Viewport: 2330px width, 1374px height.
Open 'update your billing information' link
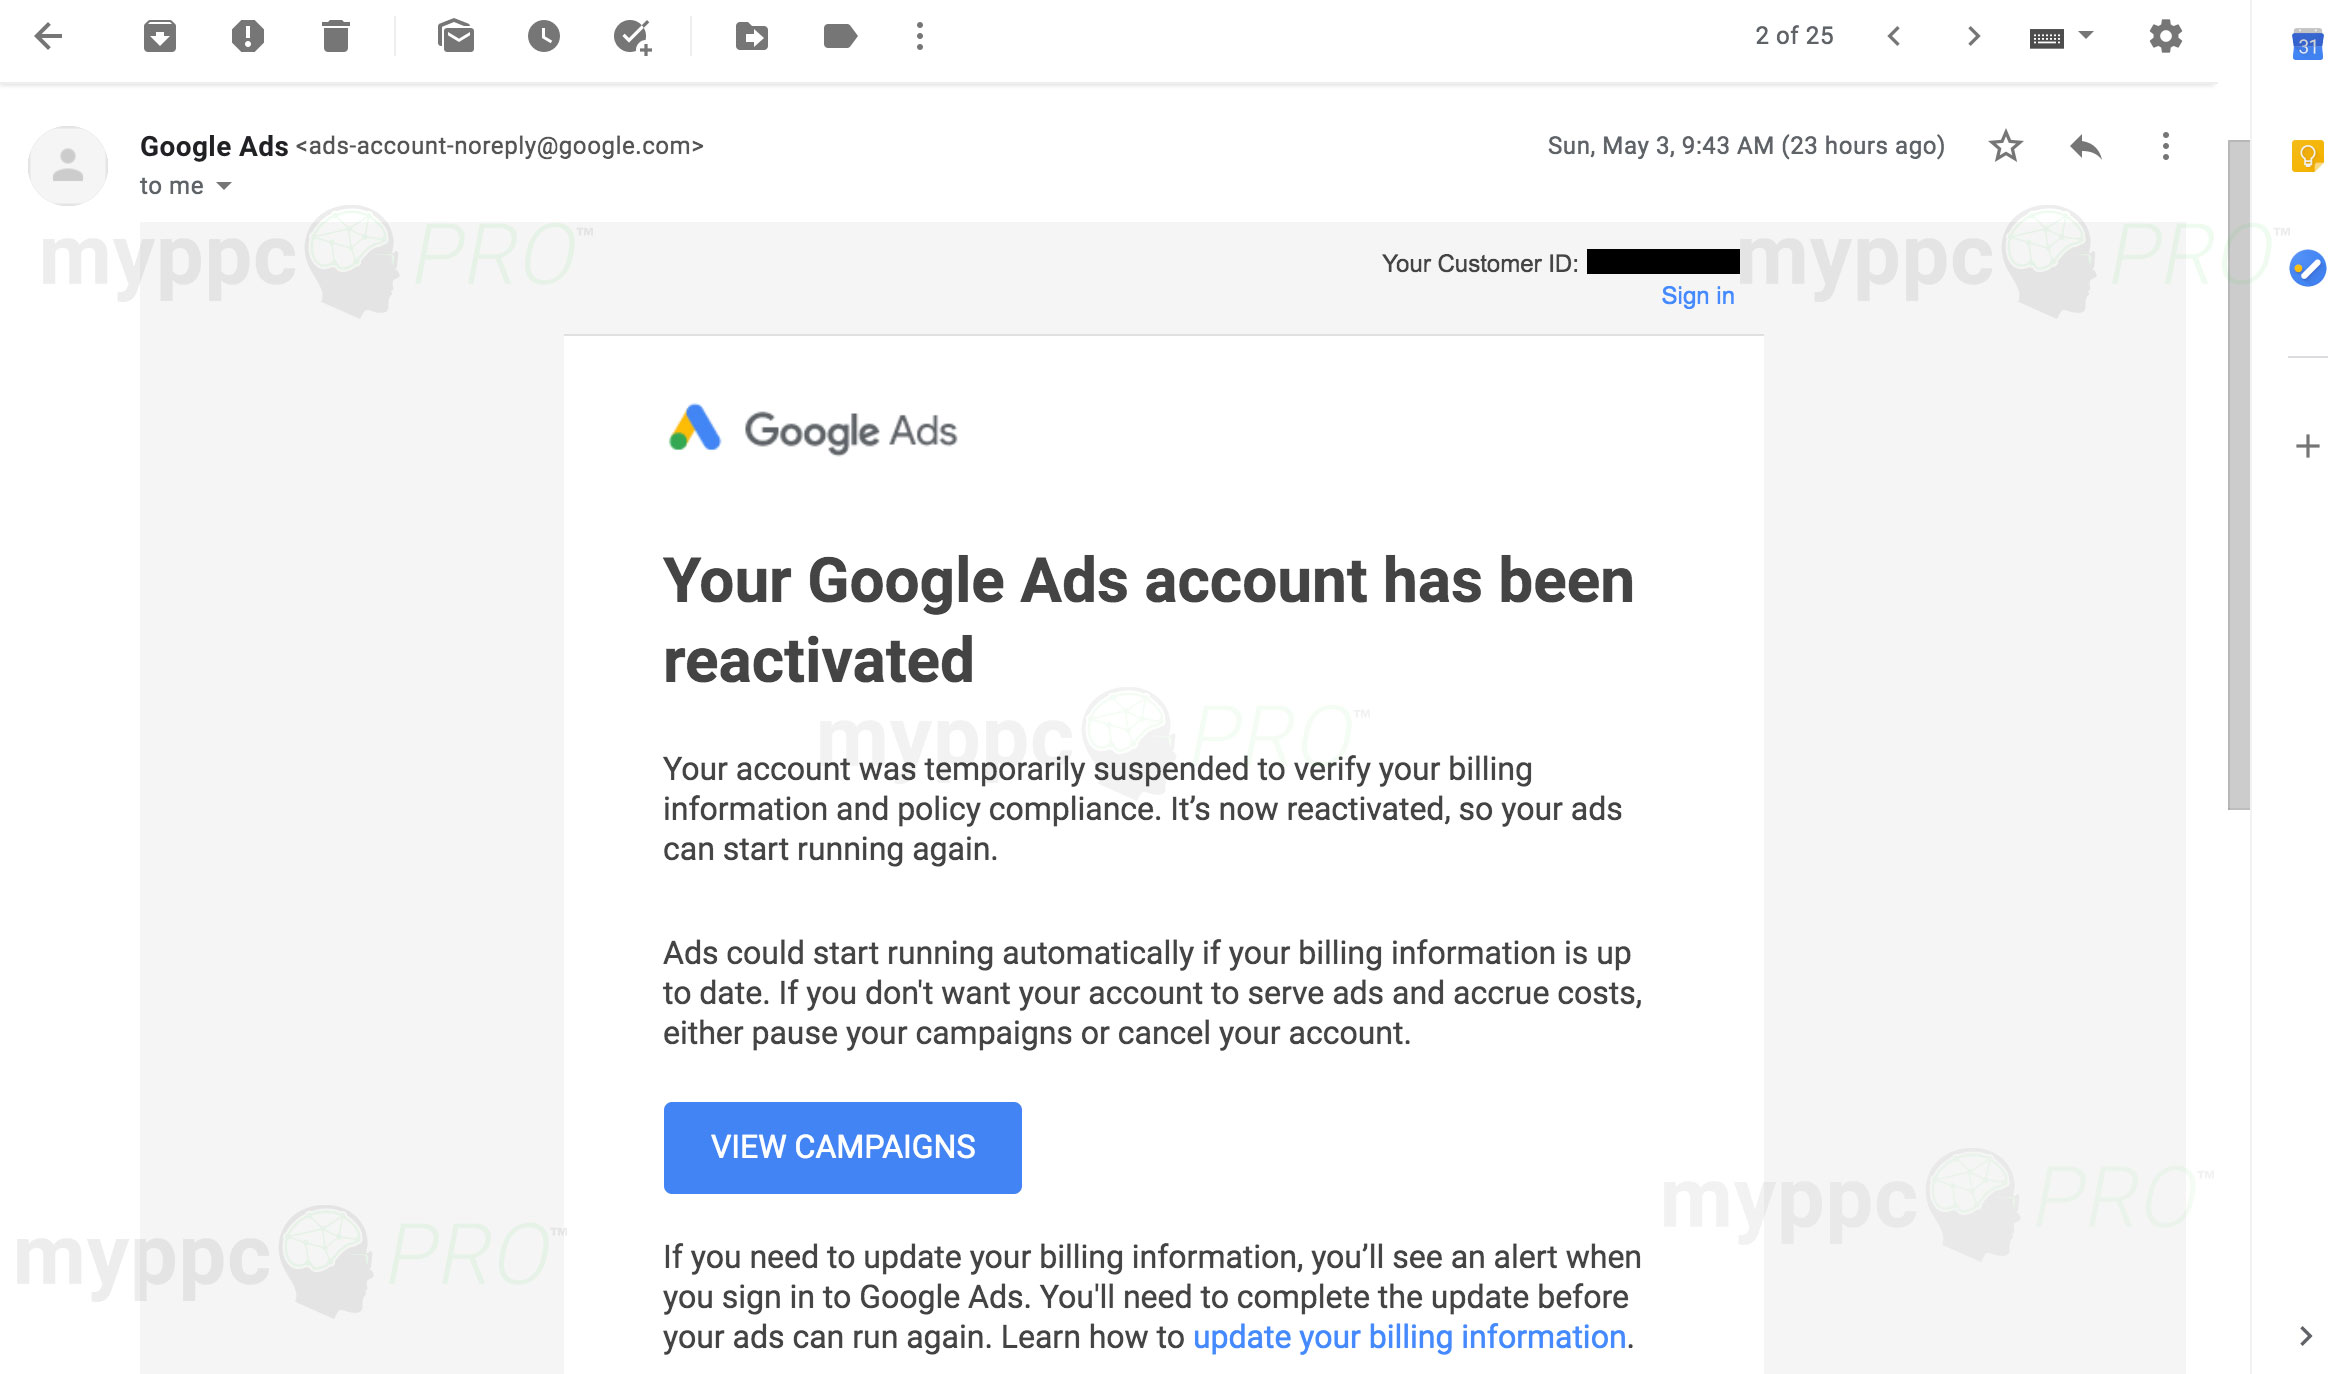[x=1409, y=1337]
